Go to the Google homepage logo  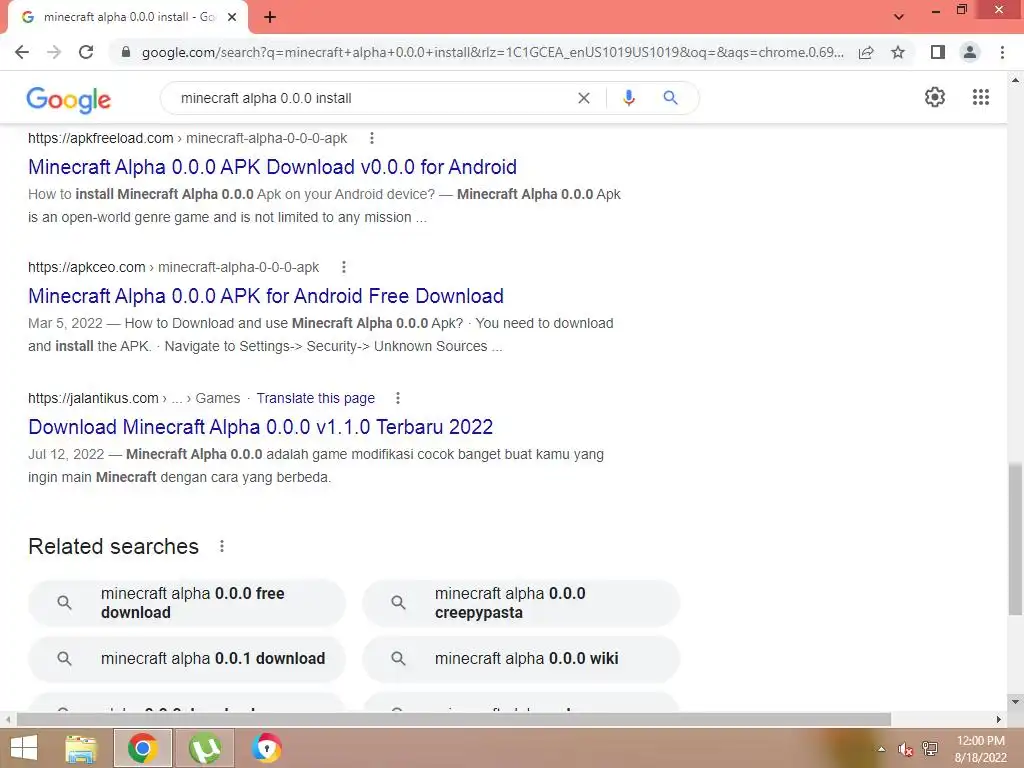point(69,99)
